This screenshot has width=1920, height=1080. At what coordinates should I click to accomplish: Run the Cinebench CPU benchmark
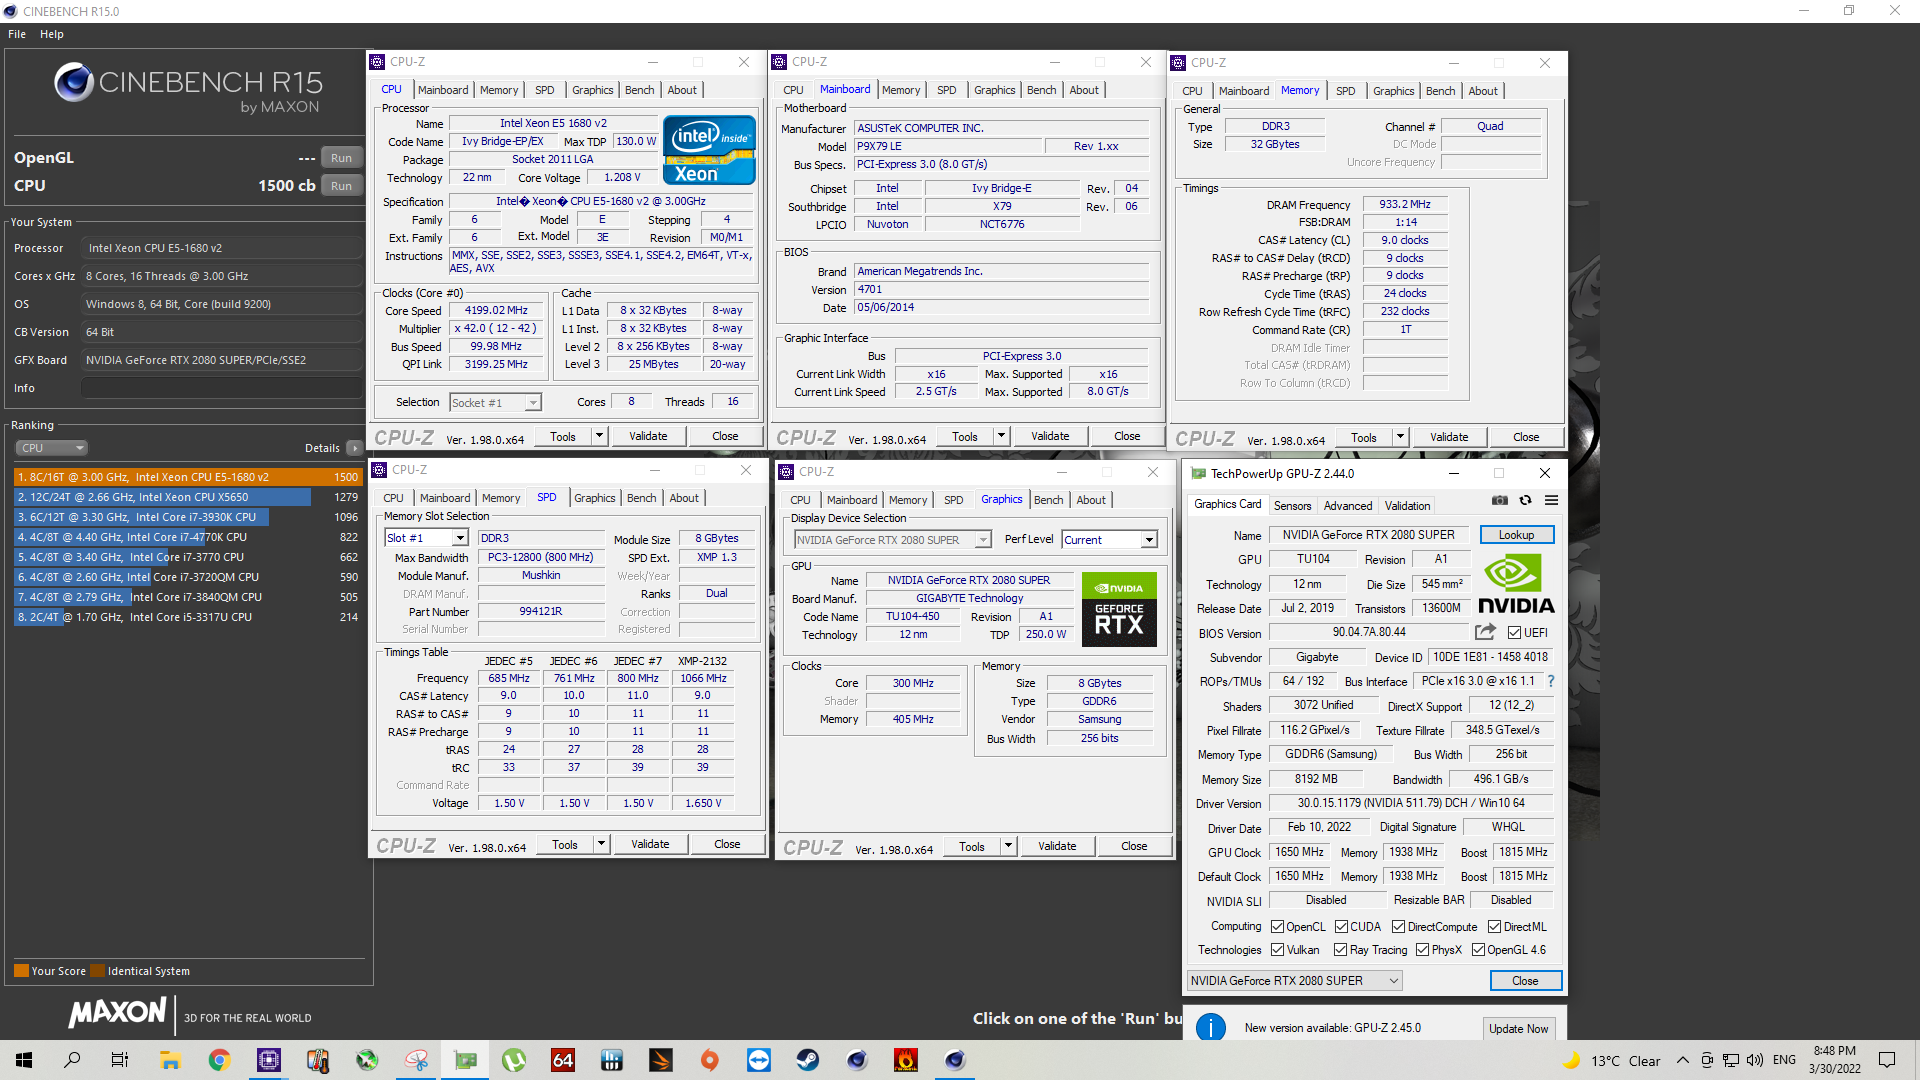click(341, 186)
